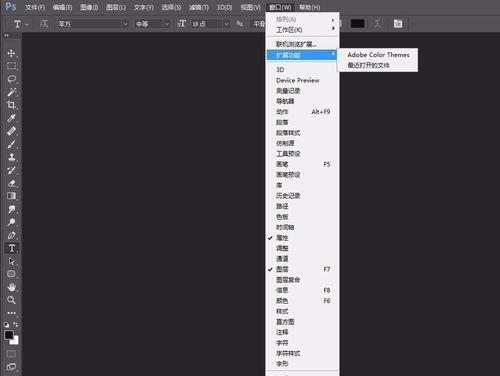Viewport: 500px width, 376px height.
Task: Open the Edit Toolbar three-dots button
Action: pyautogui.click(x=11, y=313)
